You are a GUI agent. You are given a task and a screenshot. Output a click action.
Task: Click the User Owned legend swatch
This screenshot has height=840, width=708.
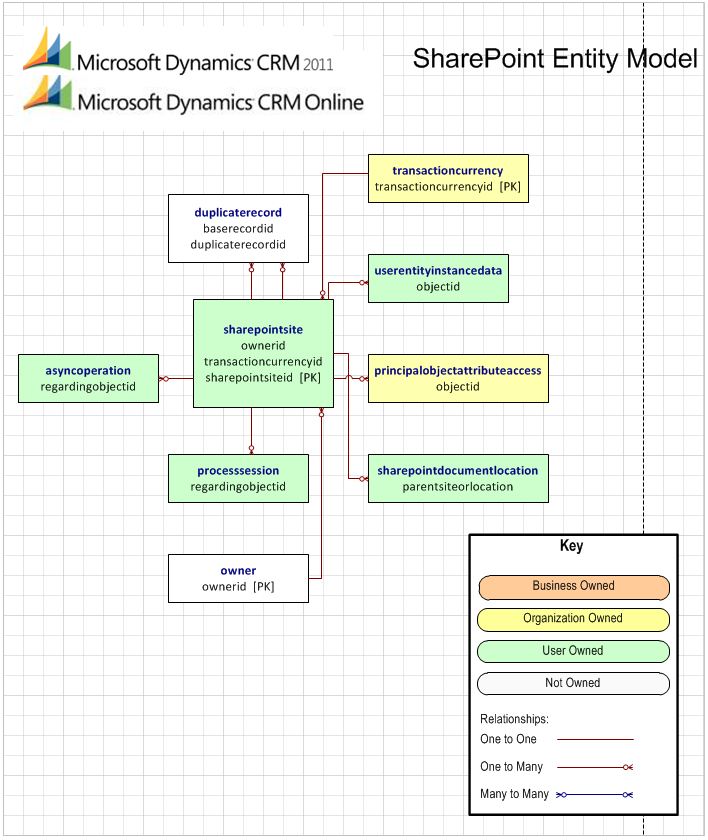pyautogui.click(x=574, y=651)
